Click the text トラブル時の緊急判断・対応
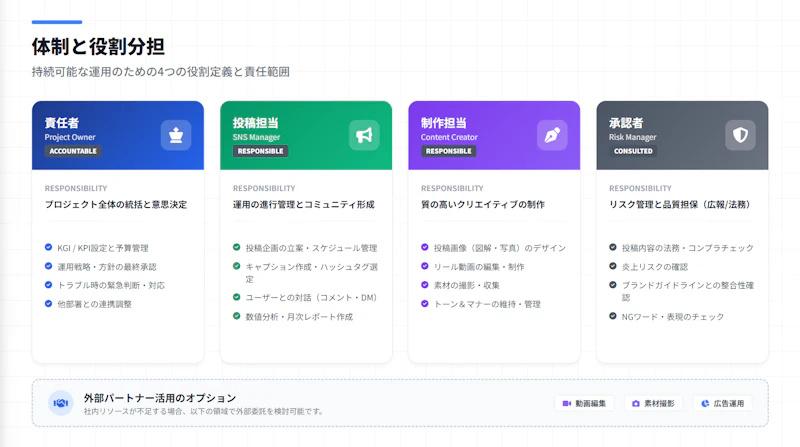Viewport: 800px width, 447px height. [111, 285]
